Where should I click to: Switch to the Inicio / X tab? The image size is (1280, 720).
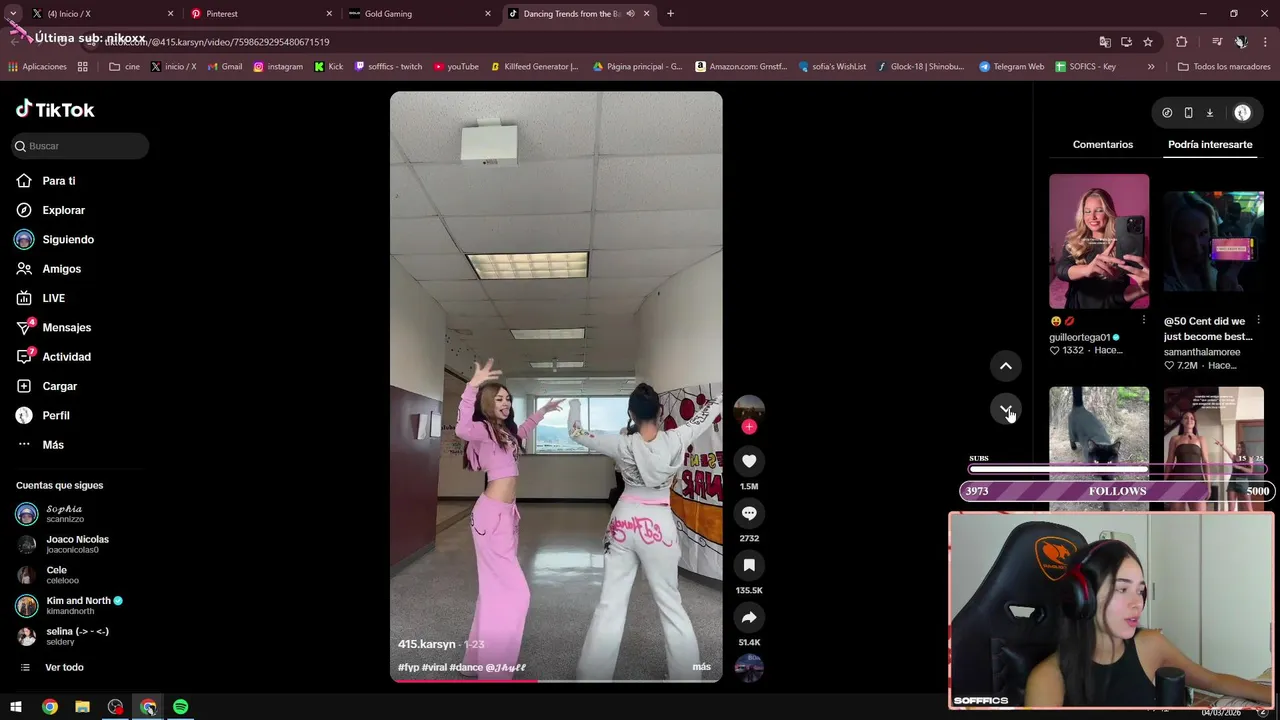pyautogui.click(x=100, y=14)
